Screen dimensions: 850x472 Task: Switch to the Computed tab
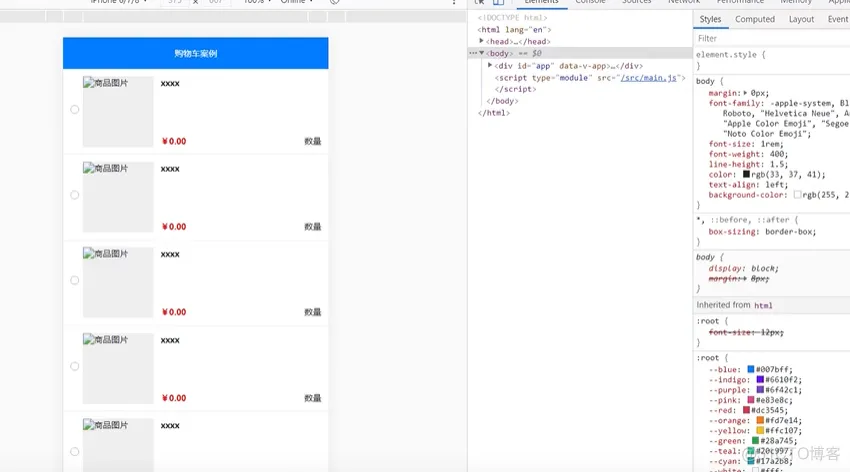[755, 19]
